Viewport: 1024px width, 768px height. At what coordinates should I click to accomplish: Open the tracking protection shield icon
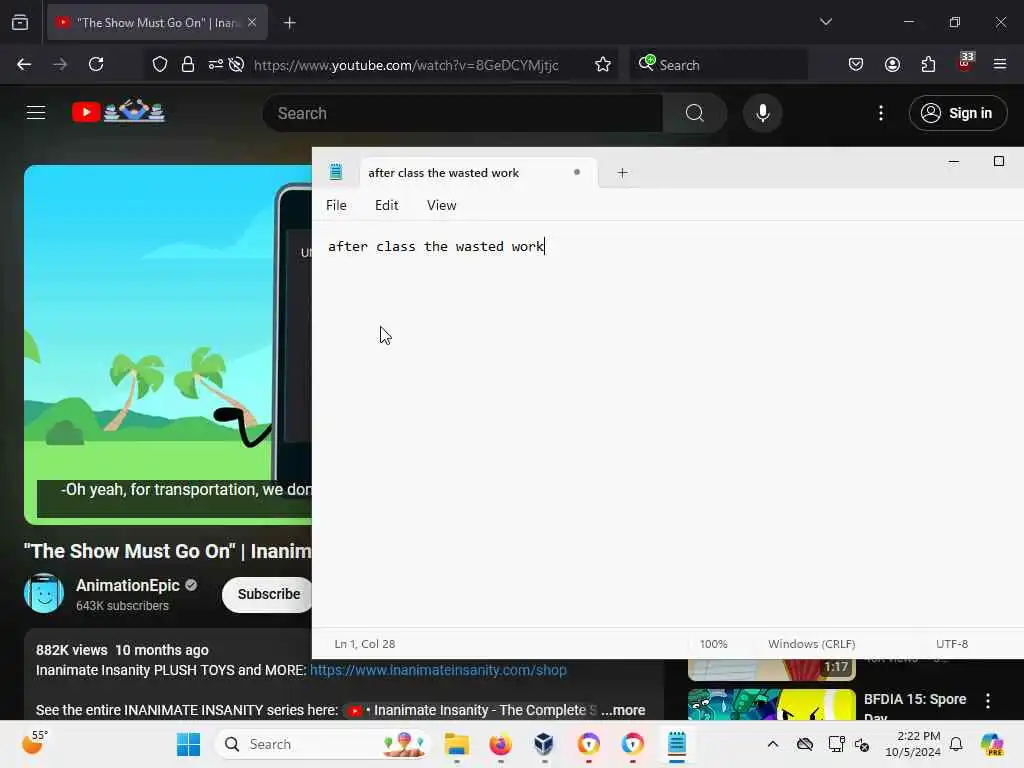point(159,64)
